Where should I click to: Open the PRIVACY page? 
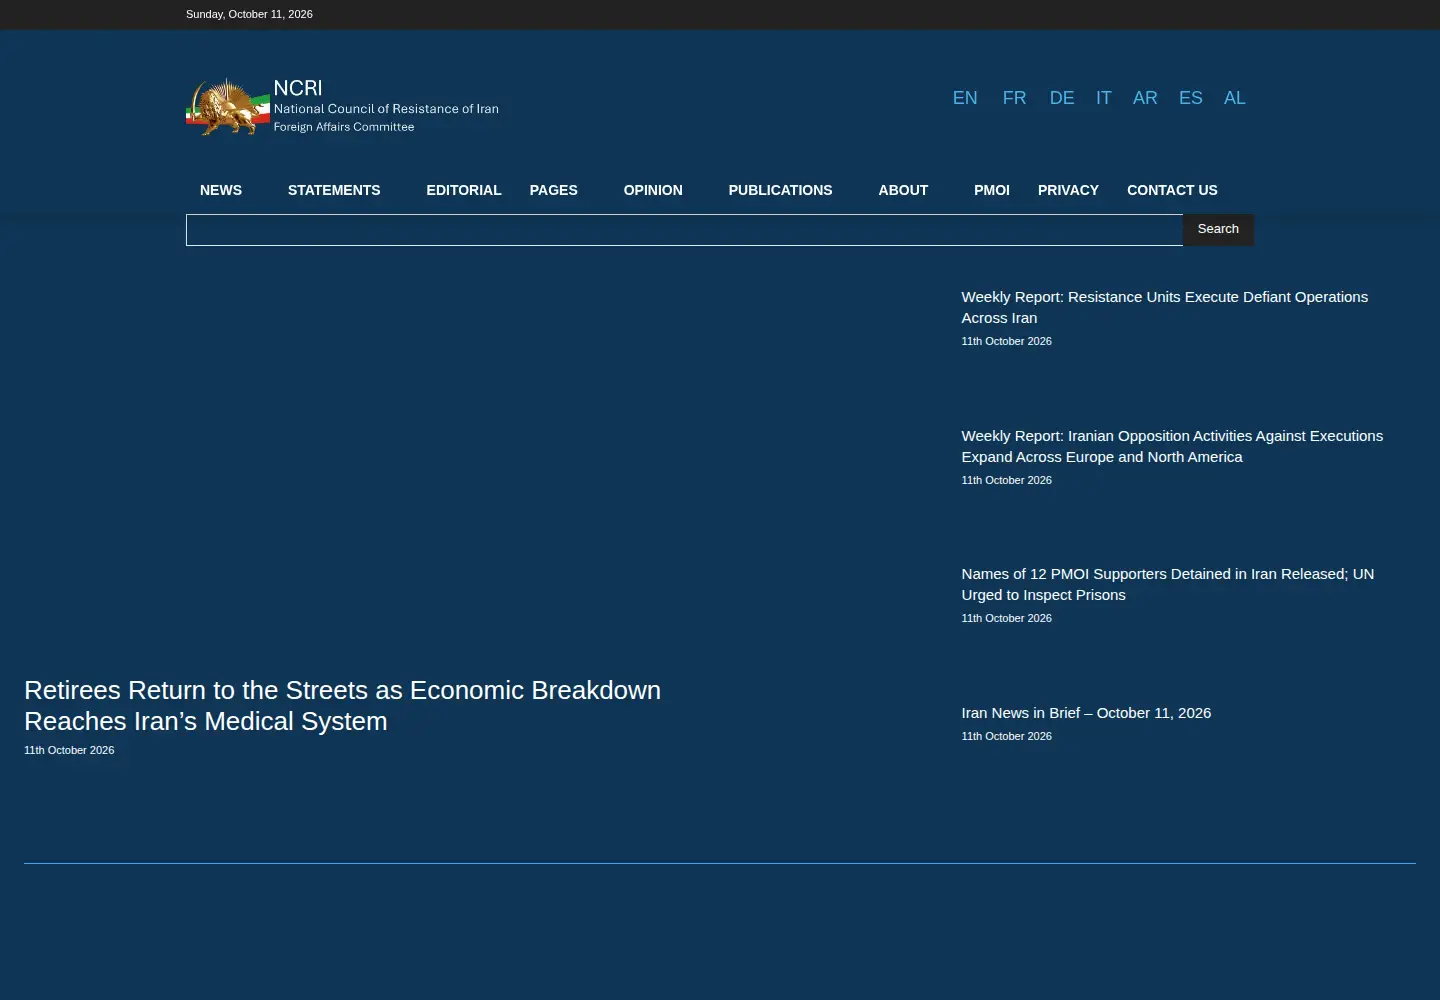pyautogui.click(x=1068, y=190)
